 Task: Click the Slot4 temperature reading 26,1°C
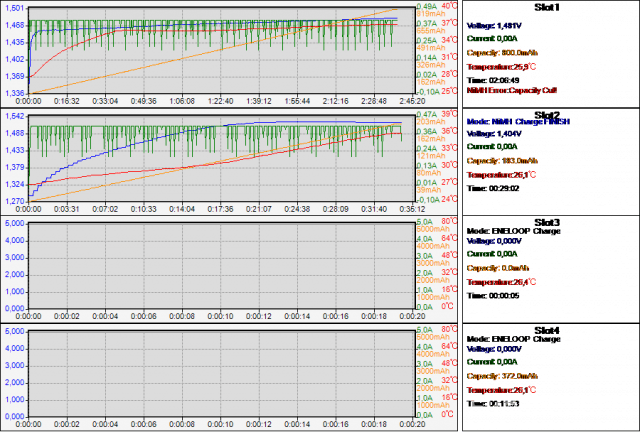pos(501,390)
